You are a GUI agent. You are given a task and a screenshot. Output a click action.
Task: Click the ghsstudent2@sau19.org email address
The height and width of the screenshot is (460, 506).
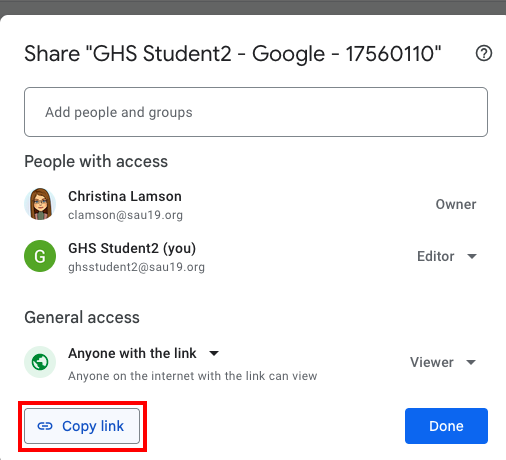(x=136, y=267)
